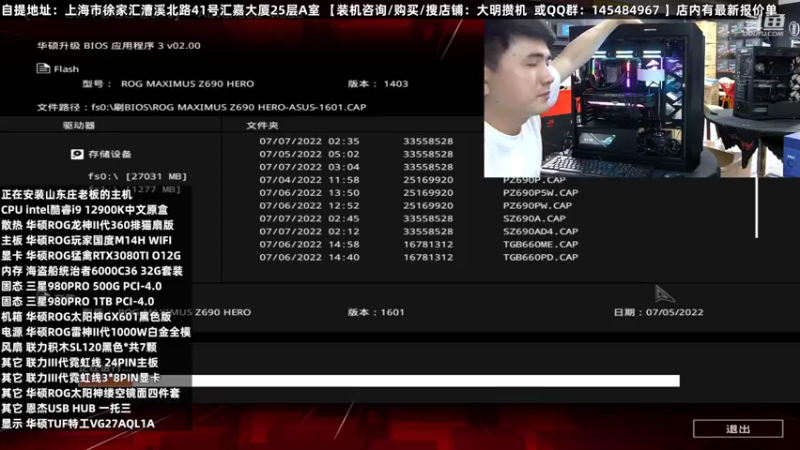Click the overlay line 显卡 华硕ROG猛禽RTX3080TI
The image size is (800, 450).
[91, 256]
